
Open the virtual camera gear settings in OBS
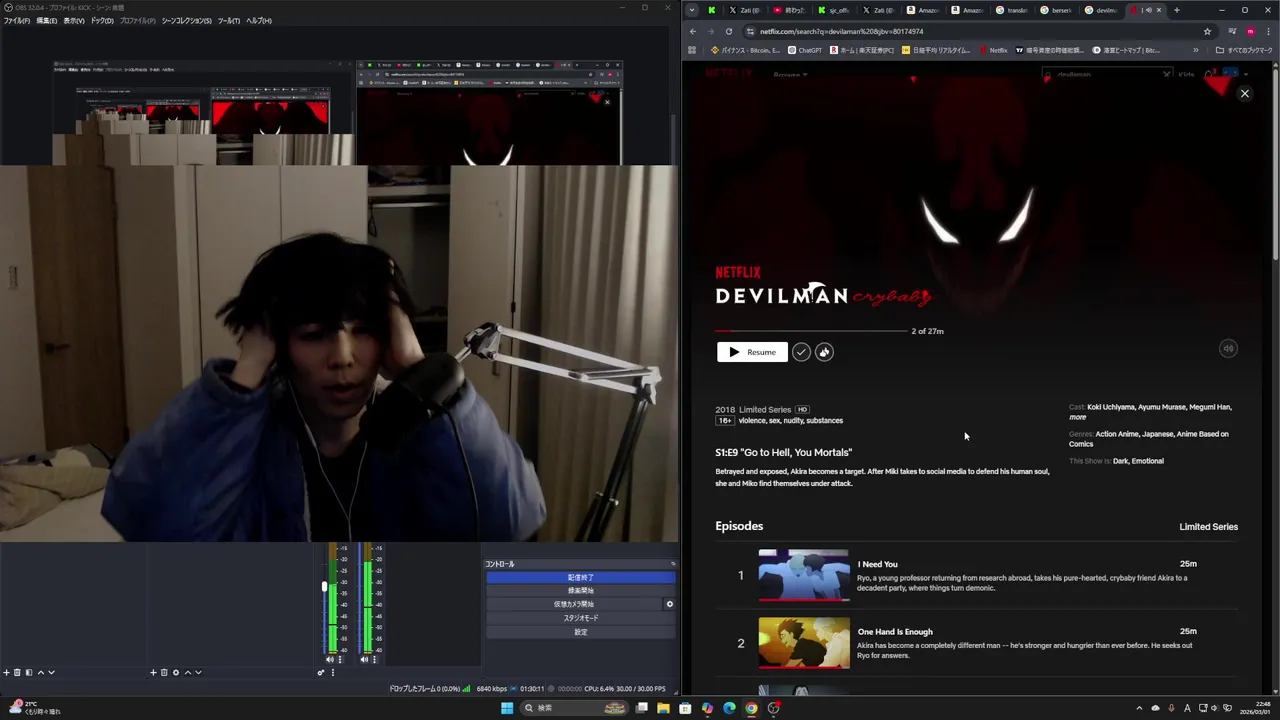(670, 604)
